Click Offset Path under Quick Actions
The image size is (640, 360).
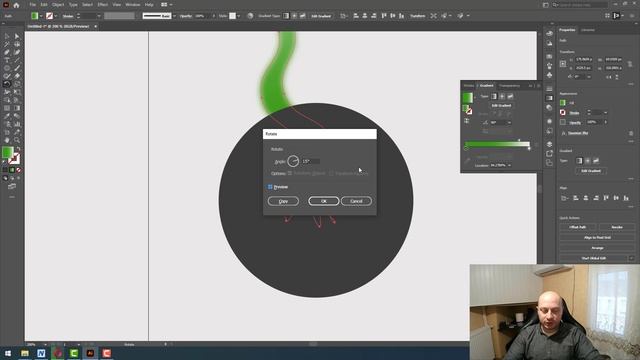[578, 227]
